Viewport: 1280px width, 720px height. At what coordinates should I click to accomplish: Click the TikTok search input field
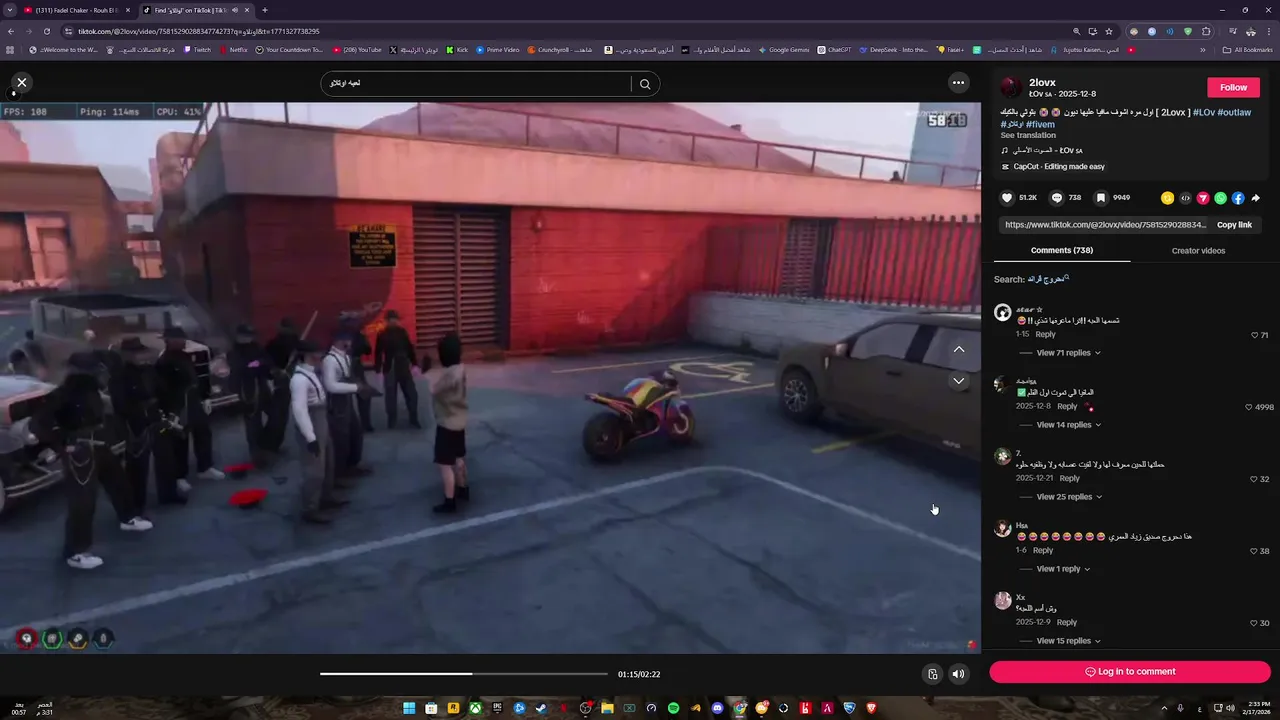478,83
